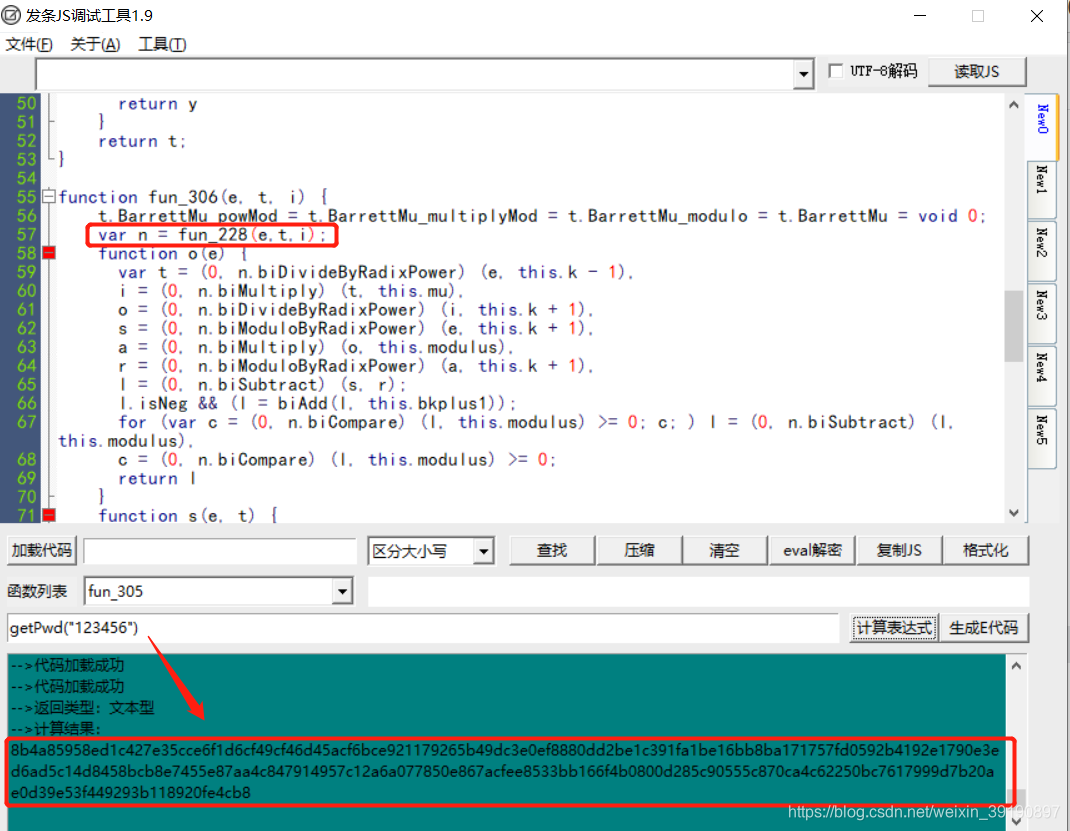Click the 'function fun_306(e, t, i) {' line
This screenshot has width=1070, height=831.
193,197
